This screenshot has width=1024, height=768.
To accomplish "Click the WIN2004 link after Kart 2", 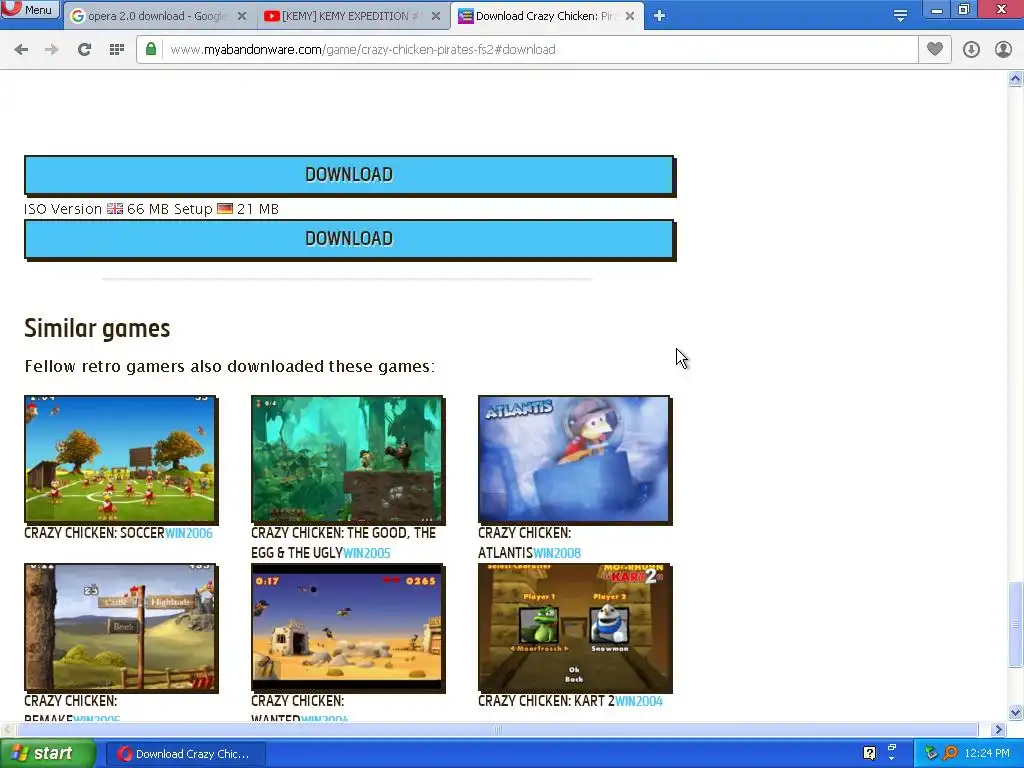I will point(639,701).
